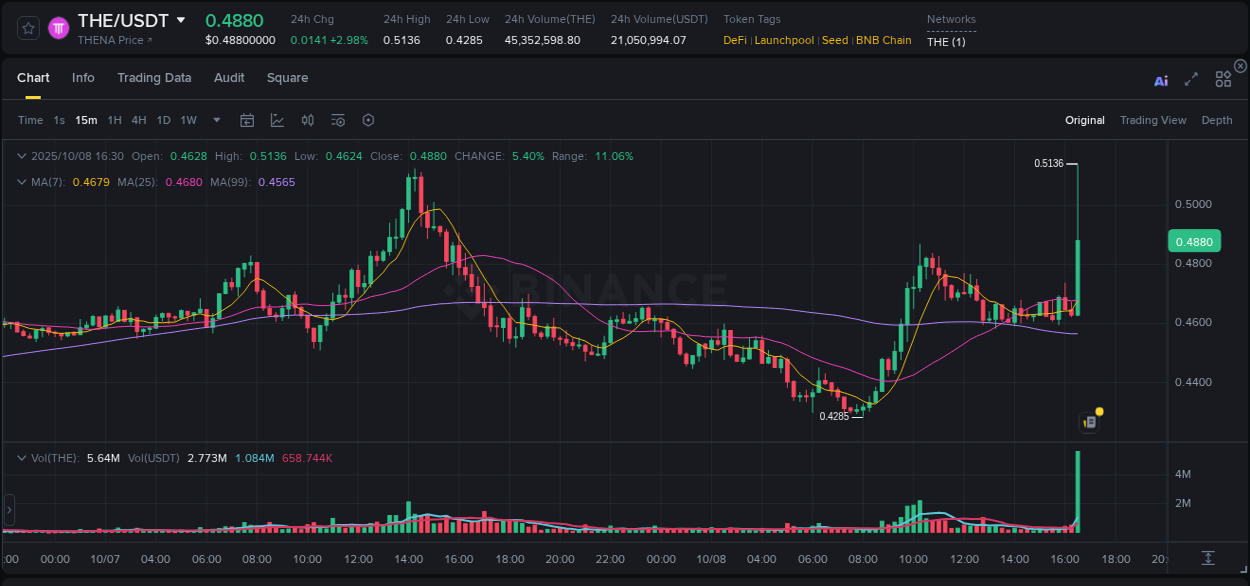The width and height of the screenshot is (1250, 586).
Task: Open the THE/USDT pair dropdown
Action: [x=182, y=19]
